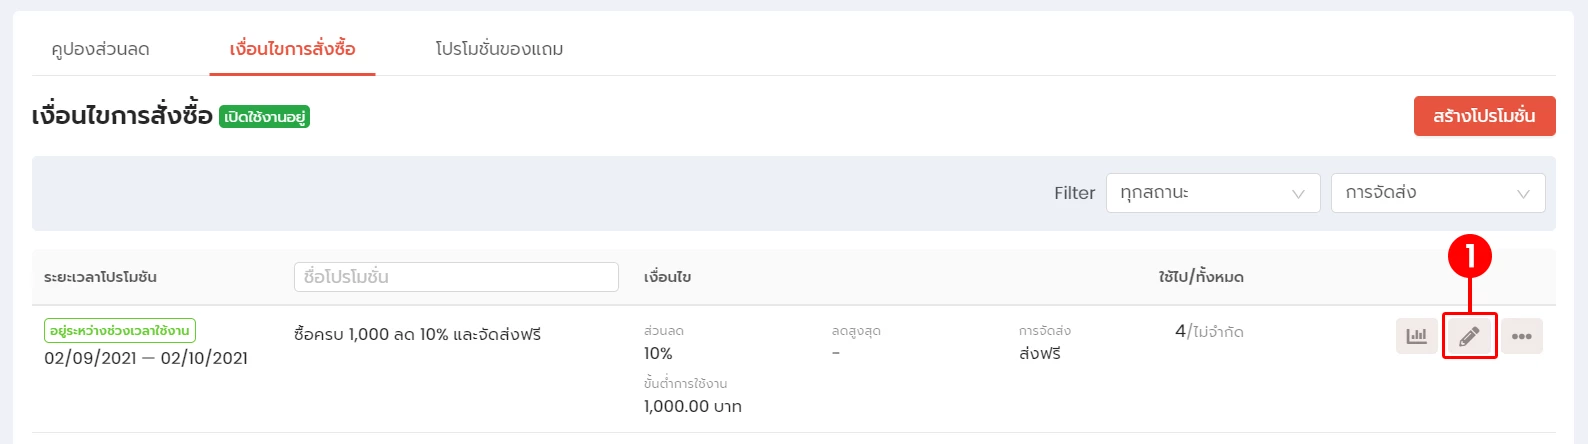Viewport: 1588px width, 444px height.
Task: Open promotion statistics chart icon
Action: (1416, 336)
